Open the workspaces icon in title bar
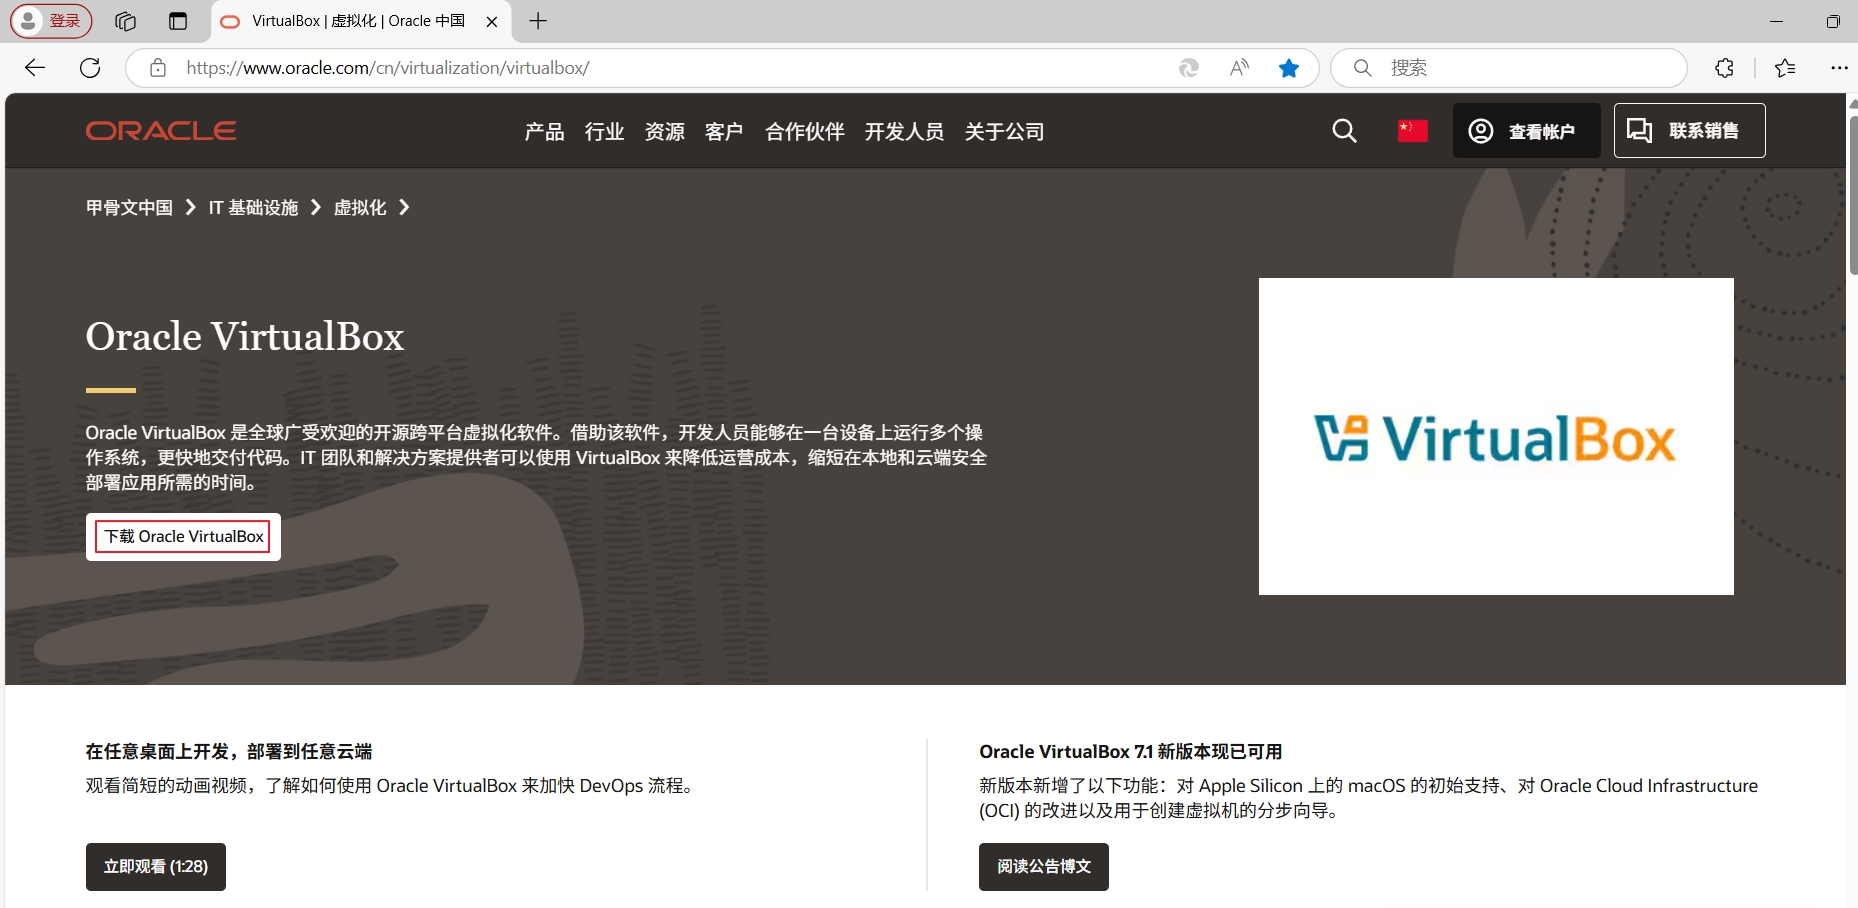Screen dimensions: 1858x908 tap(125, 21)
